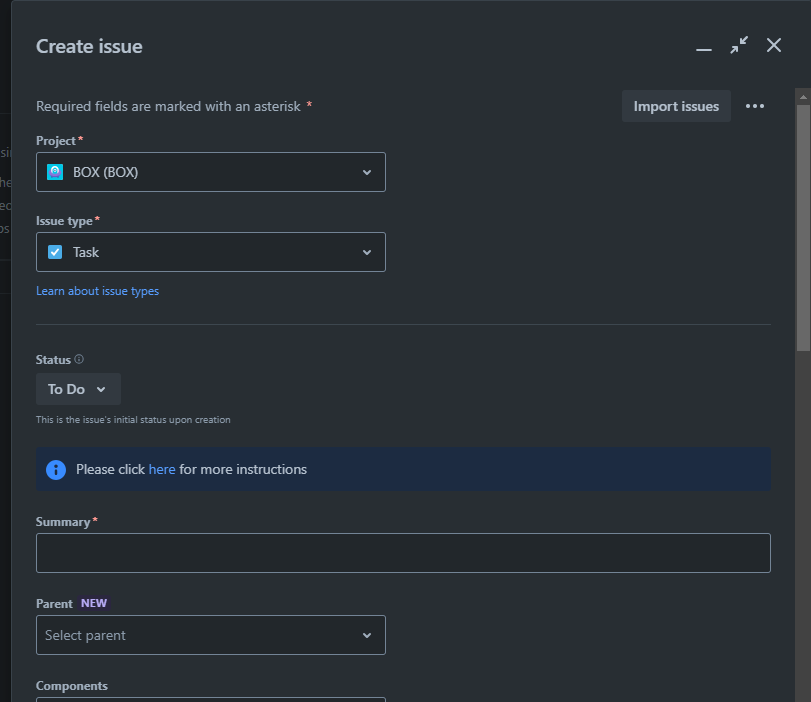
Task: Click the blue info circle in banner
Action: coord(56,470)
